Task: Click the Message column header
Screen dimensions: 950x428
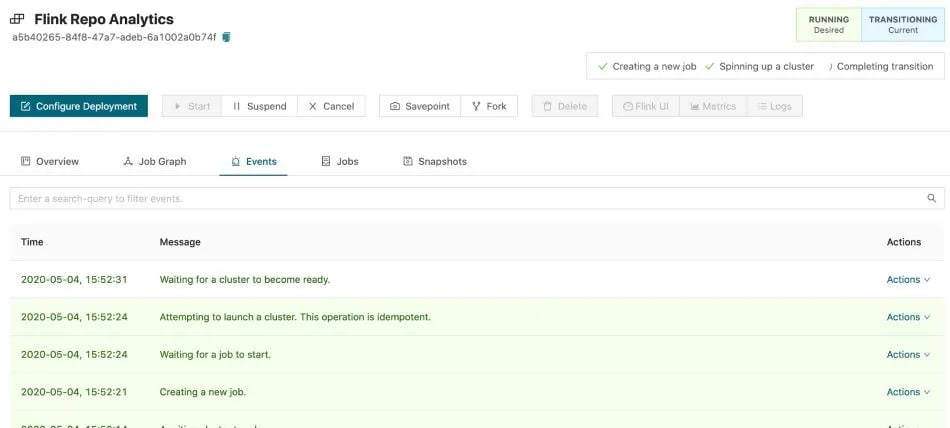Action: [180, 242]
